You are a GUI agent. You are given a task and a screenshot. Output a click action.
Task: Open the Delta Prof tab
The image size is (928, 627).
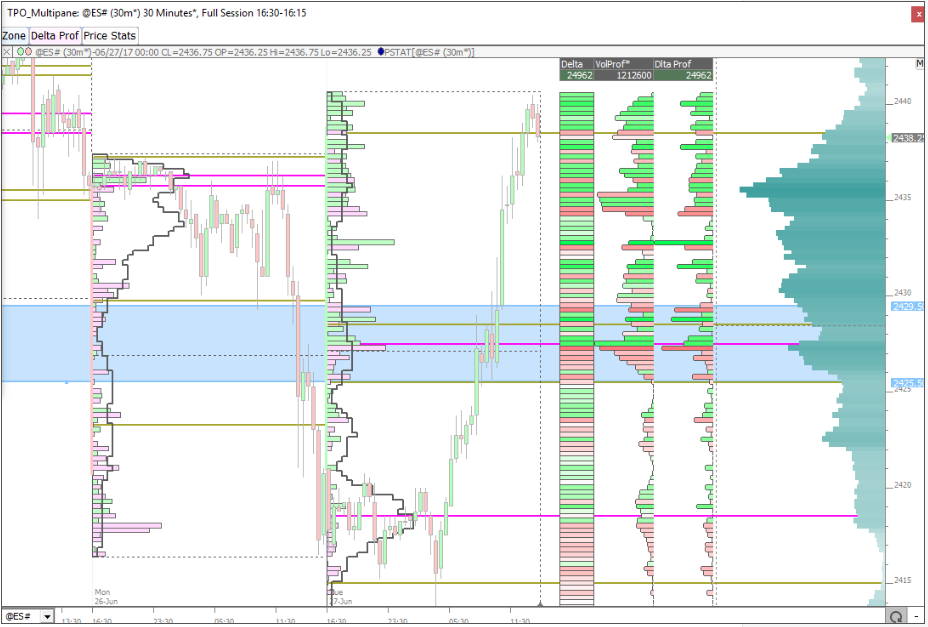(55, 35)
